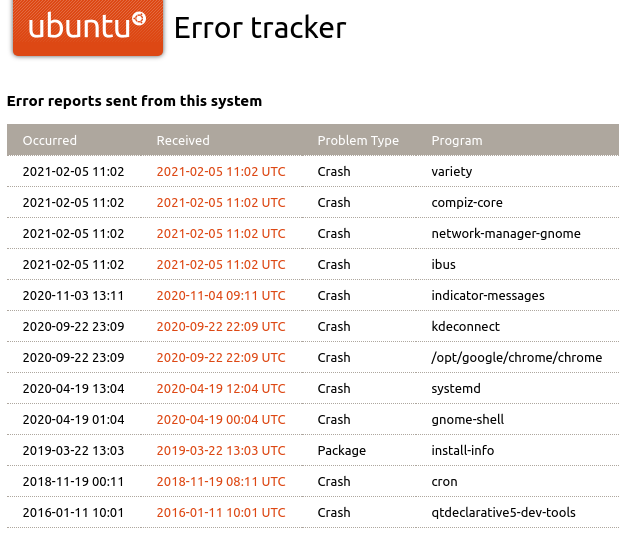Click the Occurred time in the ibus row

(73, 264)
